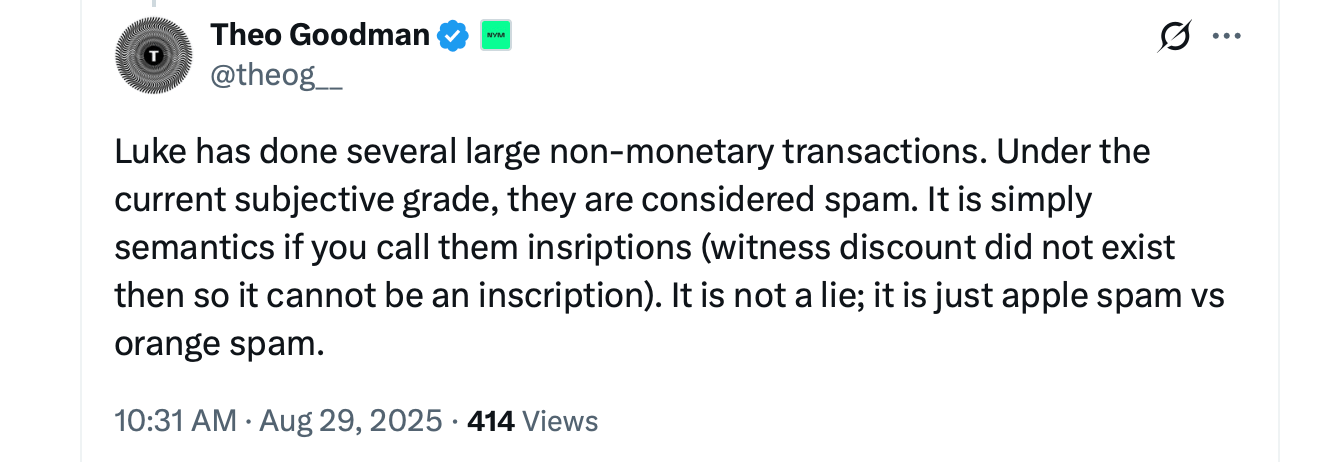Click the green NYM affiliation badge
Image resolution: width=1340 pixels, height=462 pixels.
(x=496, y=36)
